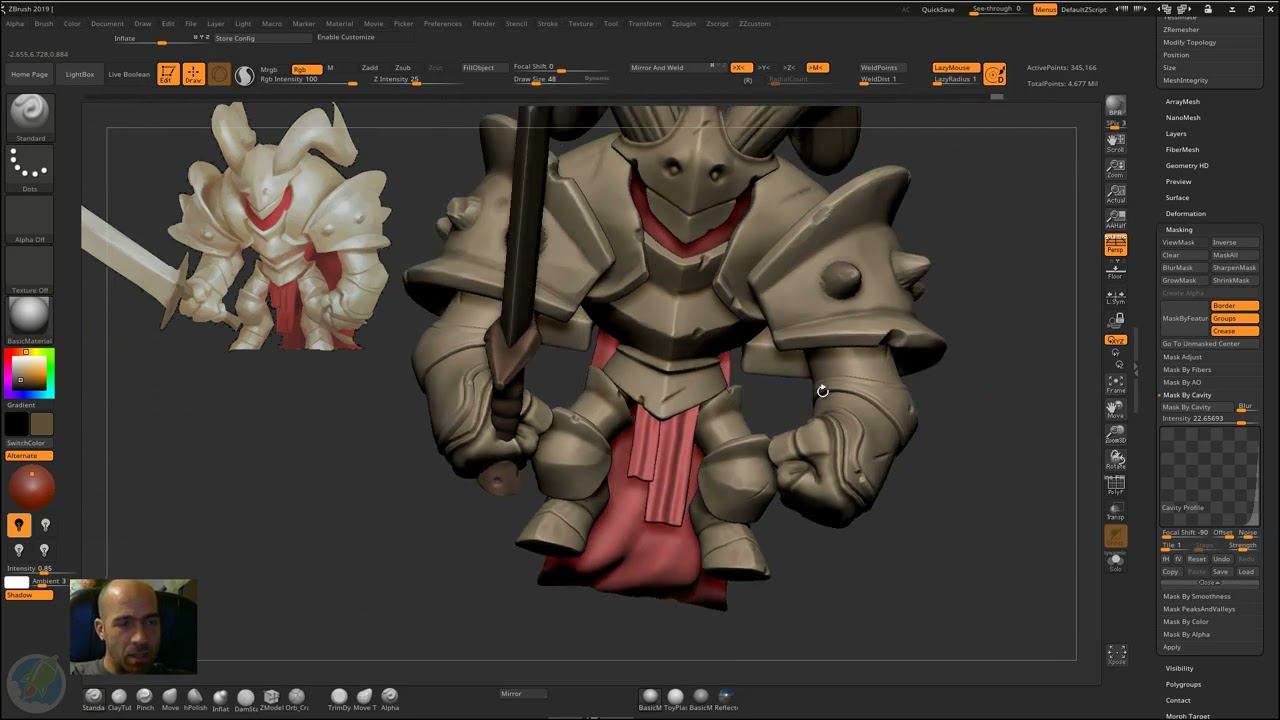This screenshot has height=720, width=1280.
Task: Click the LightBox button
Action: (x=80, y=75)
